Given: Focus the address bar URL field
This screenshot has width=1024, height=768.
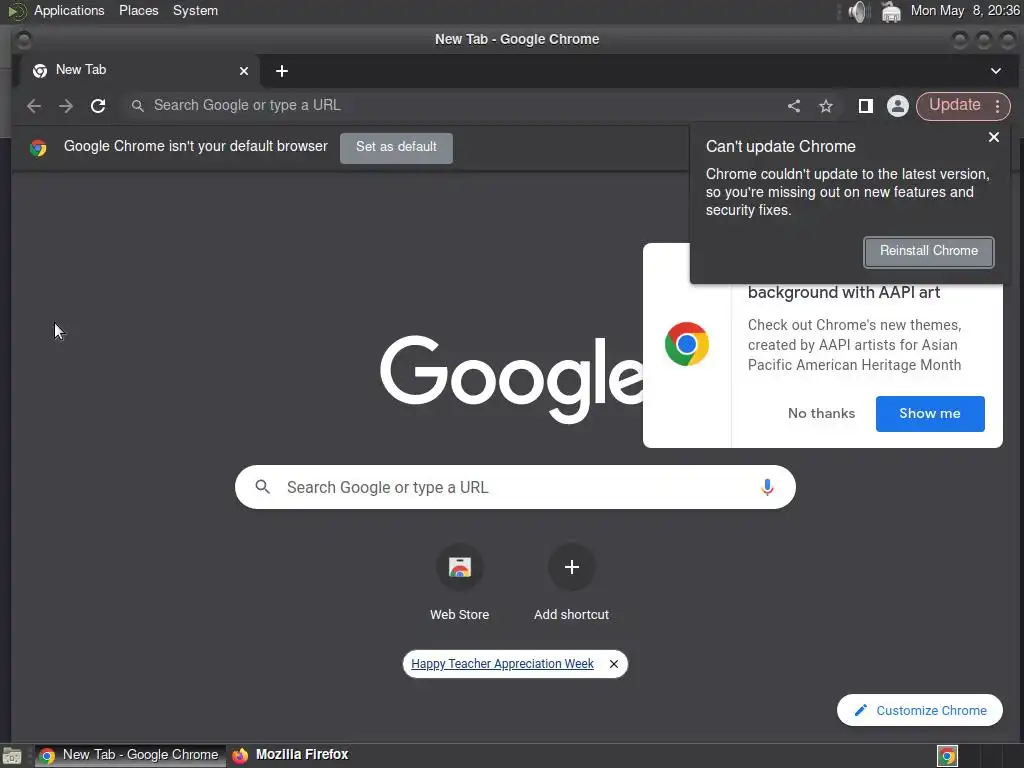Looking at the screenshot, I should point(451,105).
